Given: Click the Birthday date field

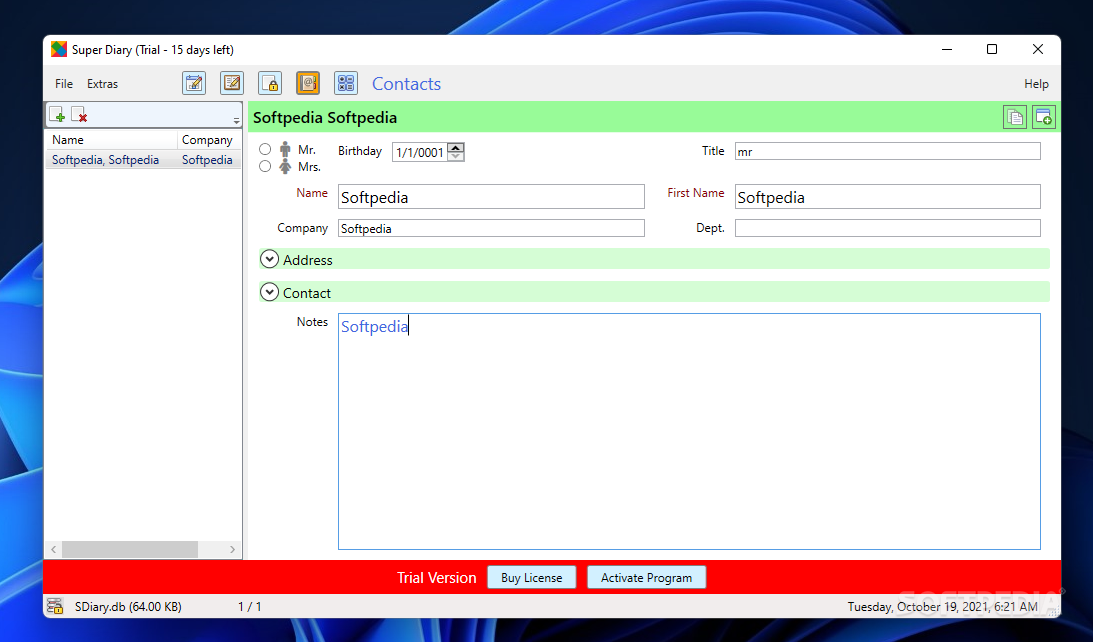Looking at the screenshot, I should tap(420, 152).
